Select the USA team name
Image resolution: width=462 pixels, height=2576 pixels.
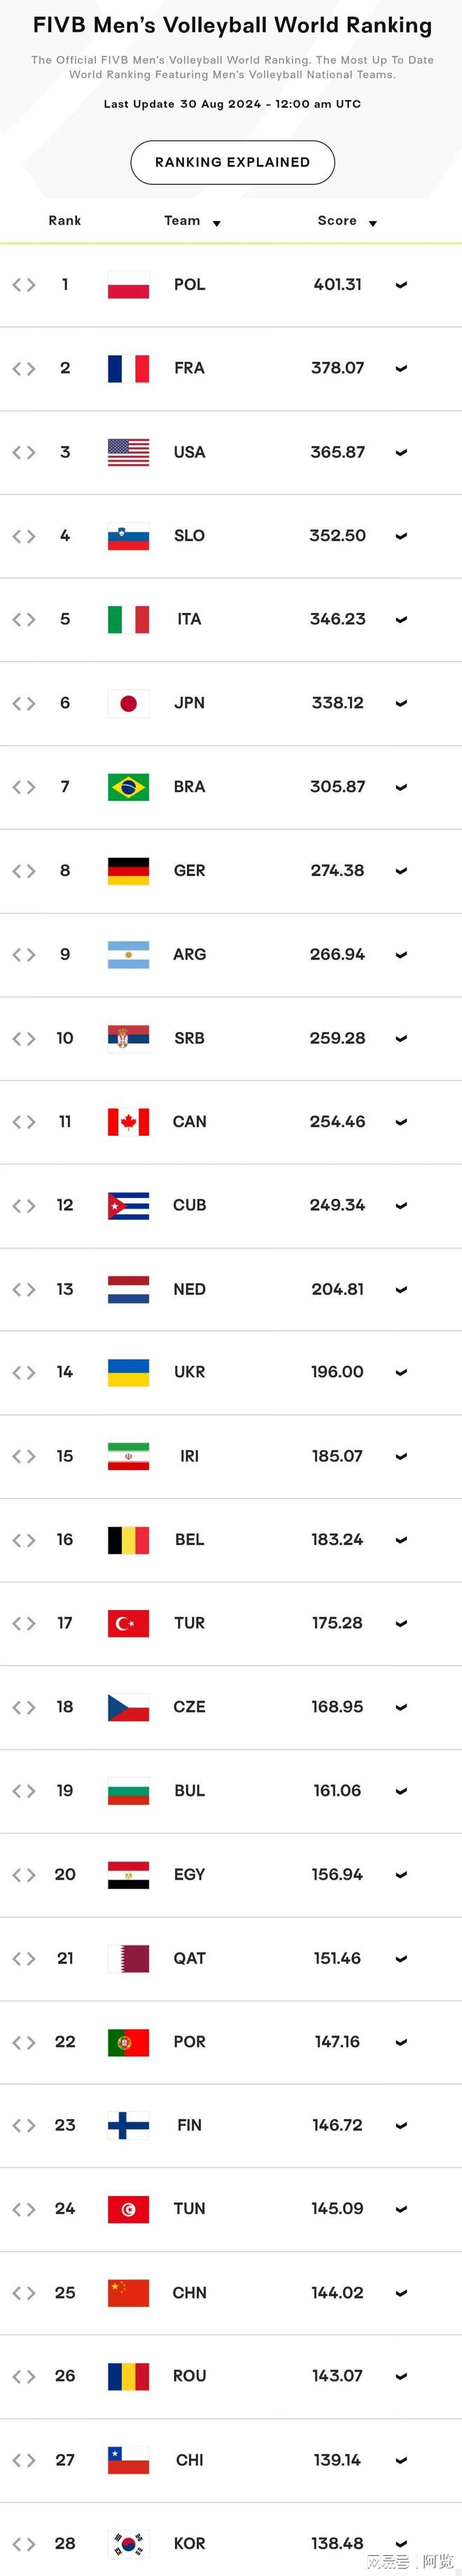pyautogui.click(x=189, y=452)
